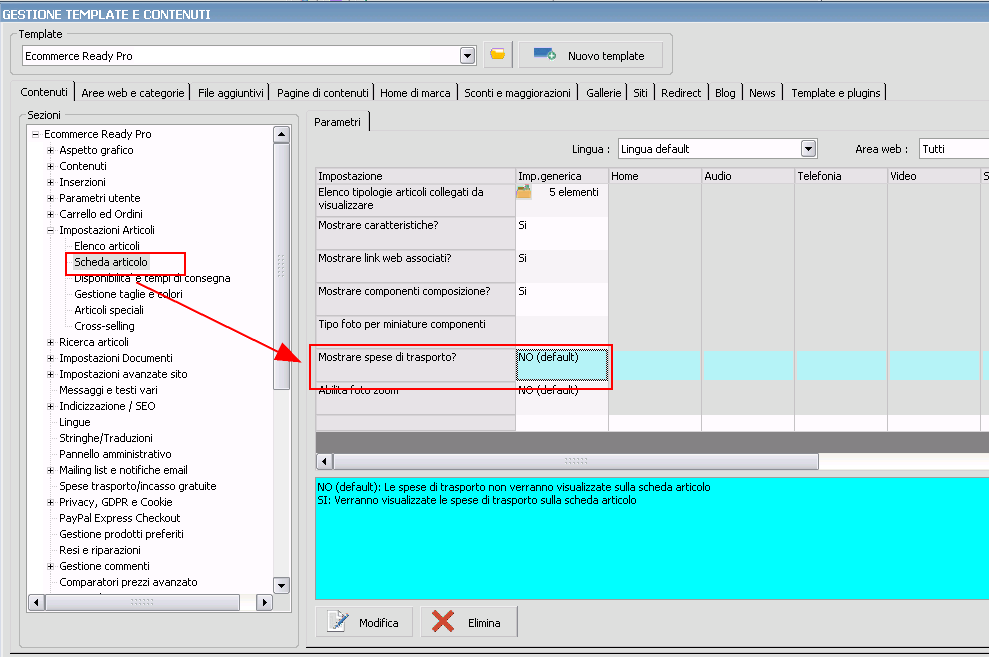Click parameters grid horizontal scroll left arrow

(x=324, y=462)
